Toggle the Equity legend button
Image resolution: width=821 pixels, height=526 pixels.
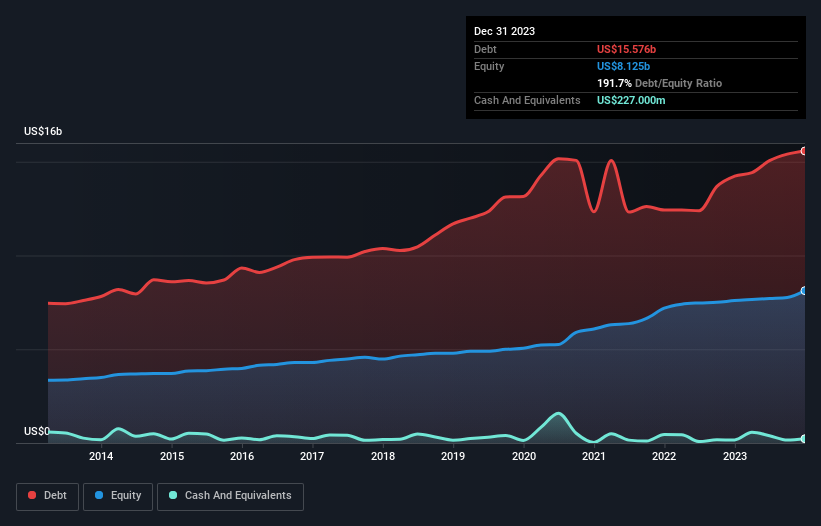point(118,496)
